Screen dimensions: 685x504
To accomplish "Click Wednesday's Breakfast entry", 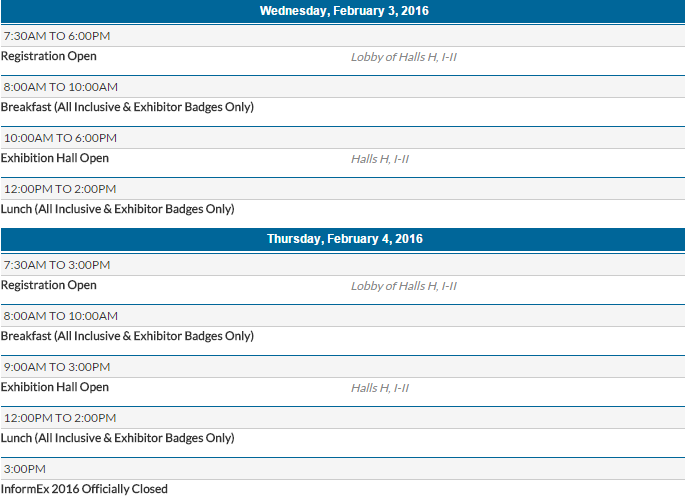I will point(127,107).
